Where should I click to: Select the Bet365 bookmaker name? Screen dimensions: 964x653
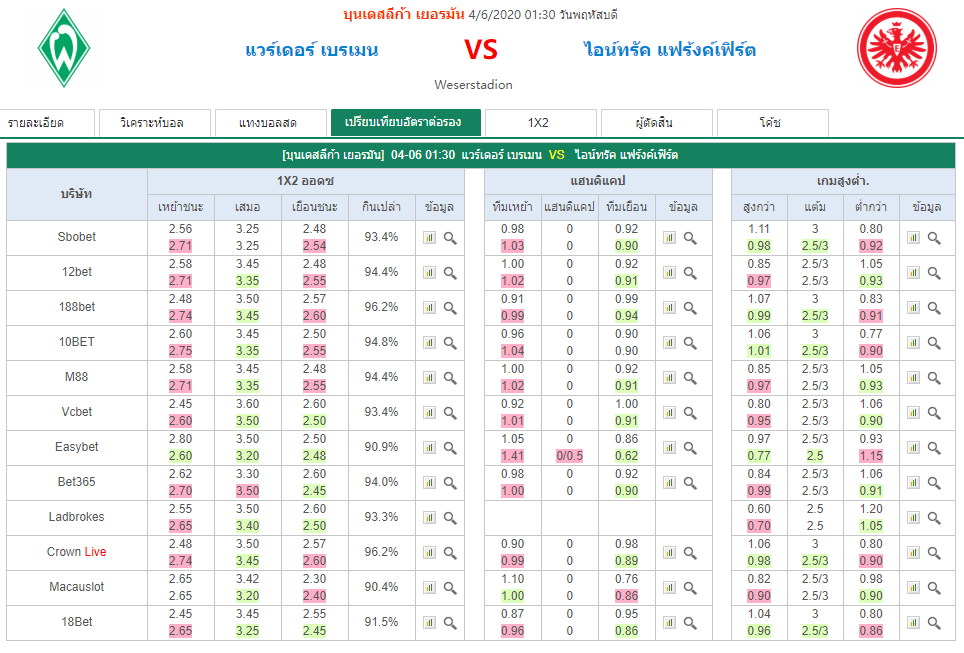click(x=77, y=482)
